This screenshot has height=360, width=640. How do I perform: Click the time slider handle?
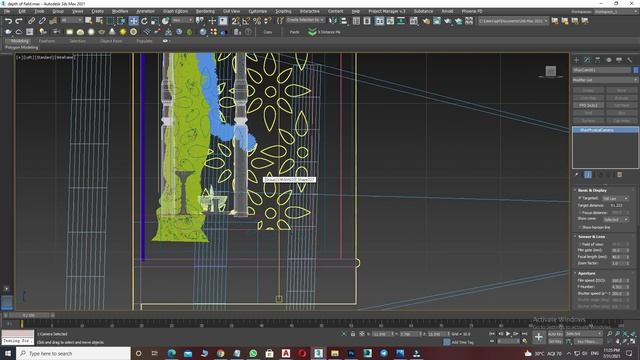(x=29, y=315)
